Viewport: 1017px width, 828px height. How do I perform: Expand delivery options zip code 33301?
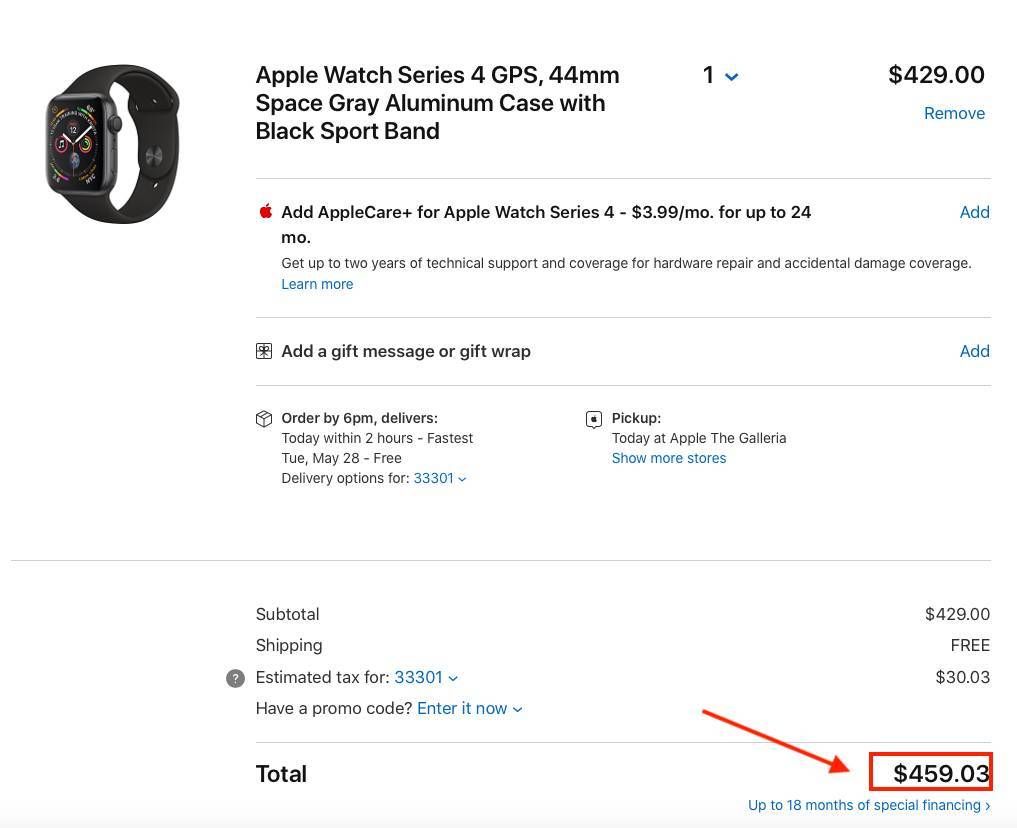[440, 479]
